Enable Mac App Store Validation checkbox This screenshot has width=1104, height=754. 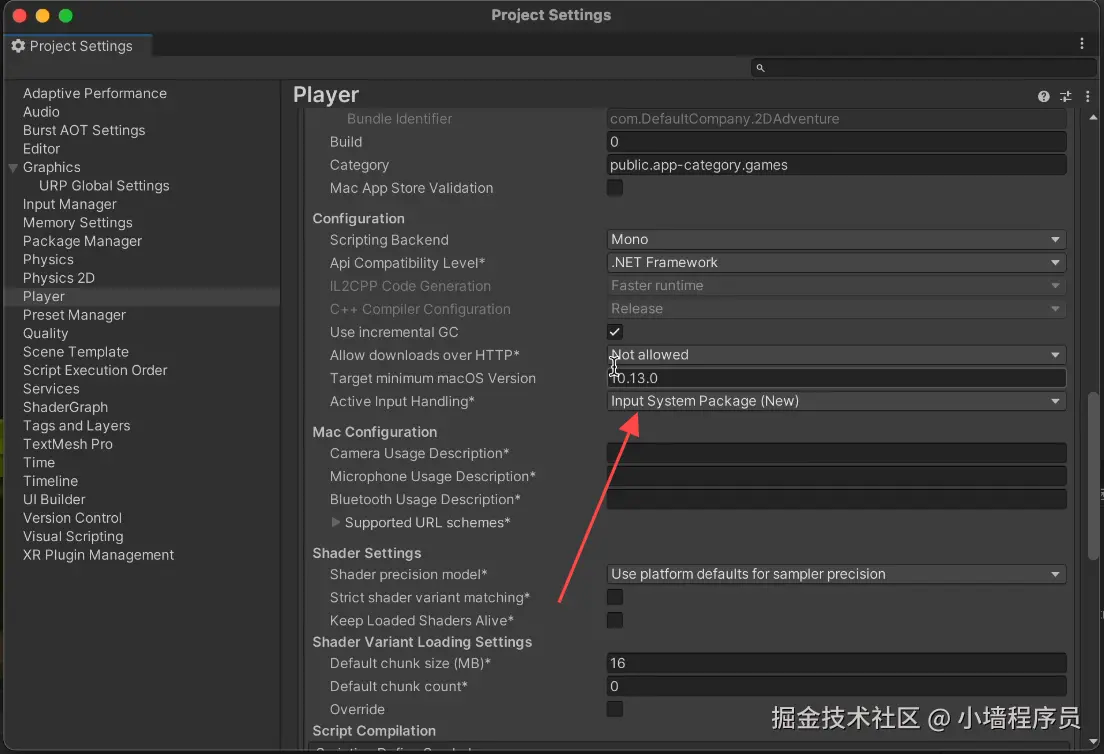[x=615, y=188]
